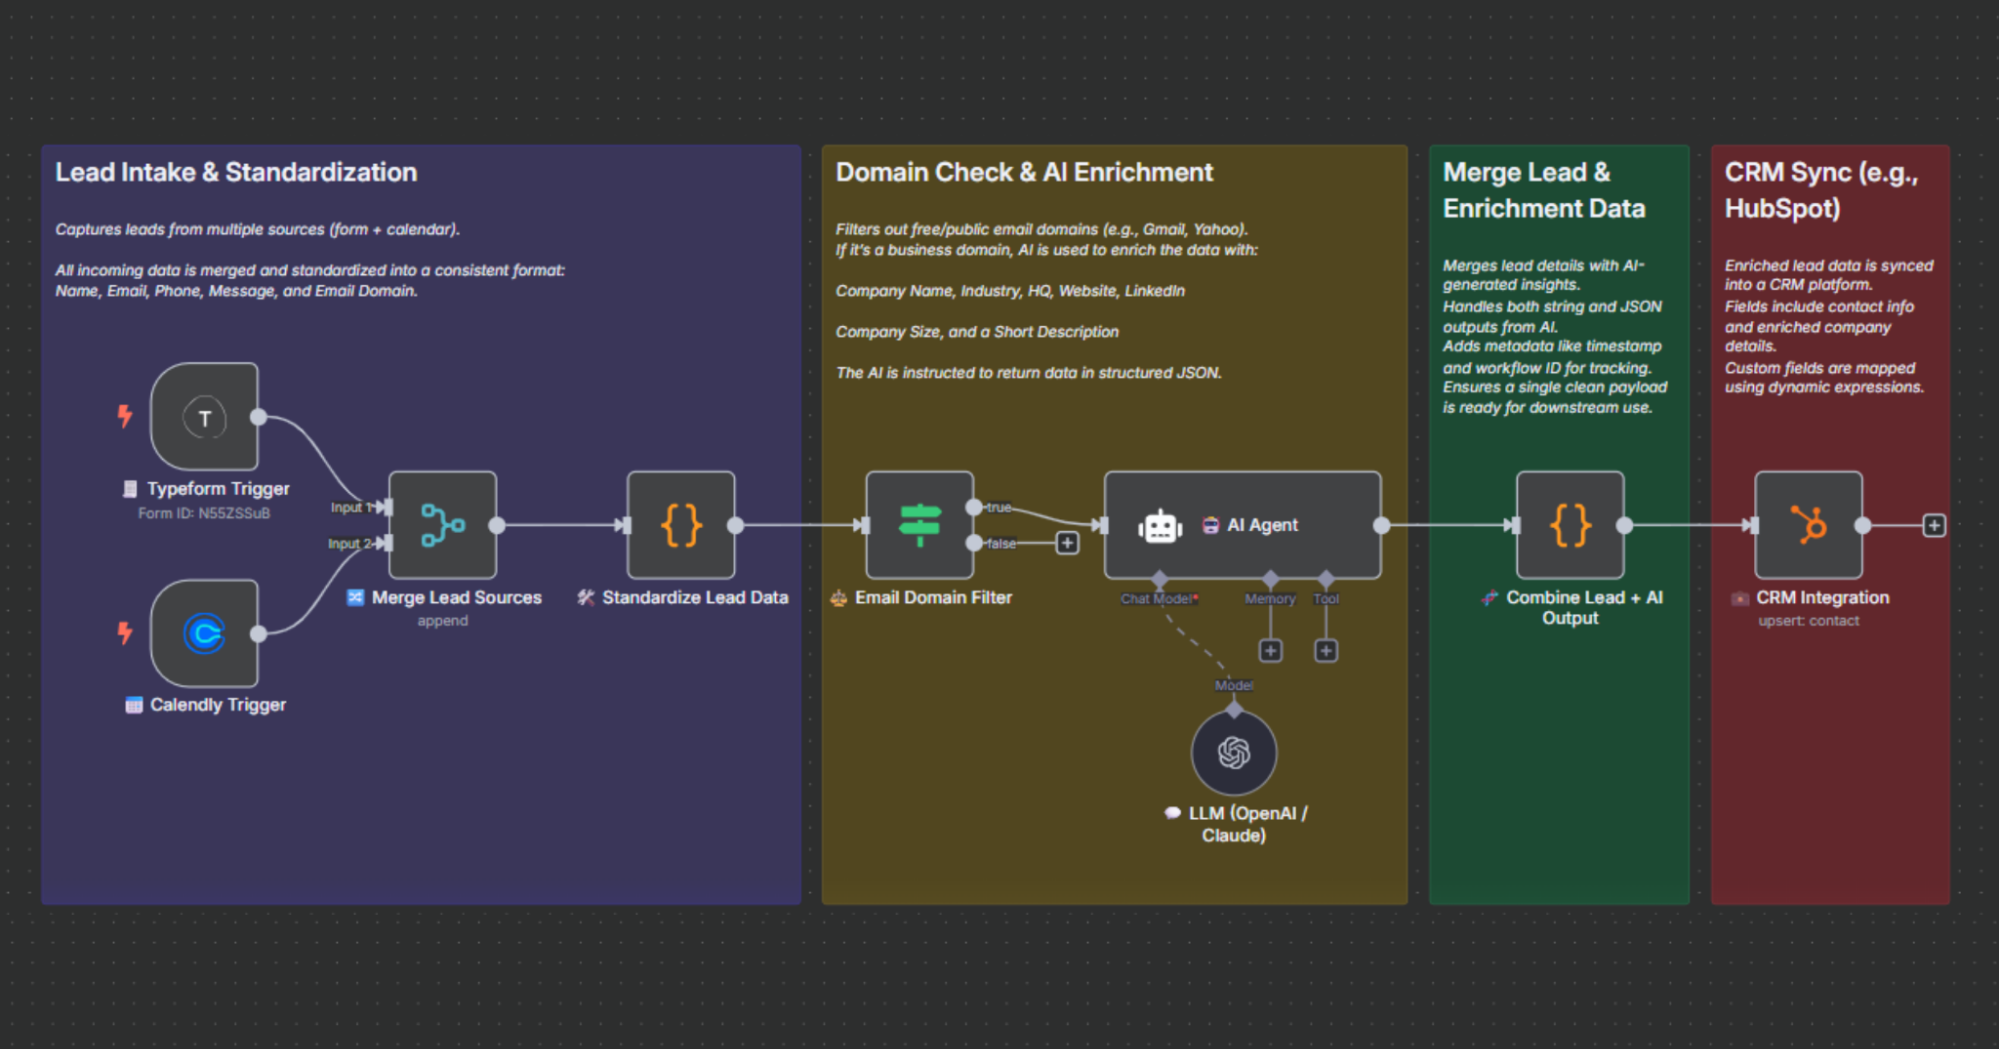Click the Lead Intake & Standardization panel title
The image size is (1999, 1050).
pyautogui.click(x=236, y=171)
